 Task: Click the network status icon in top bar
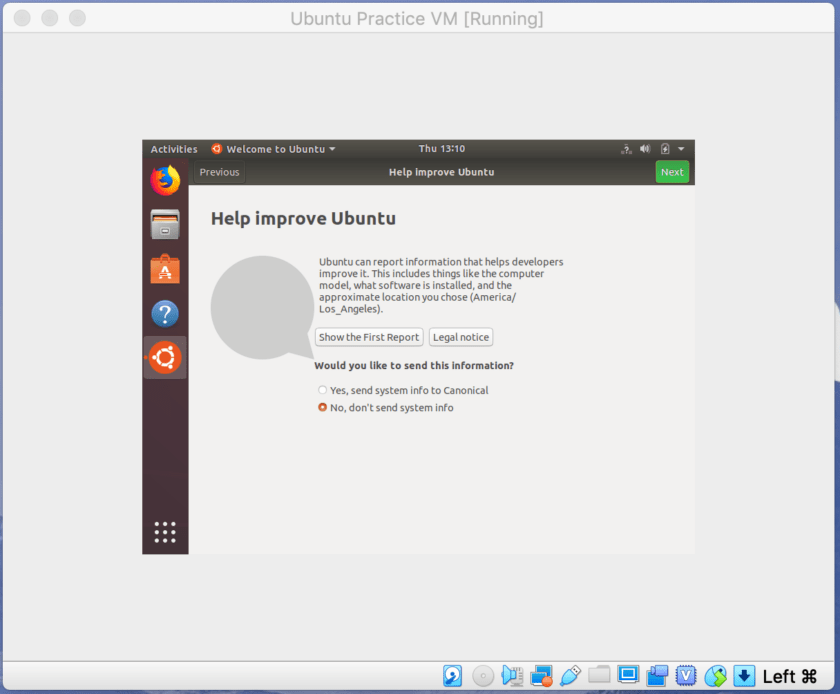click(x=626, y=149)
